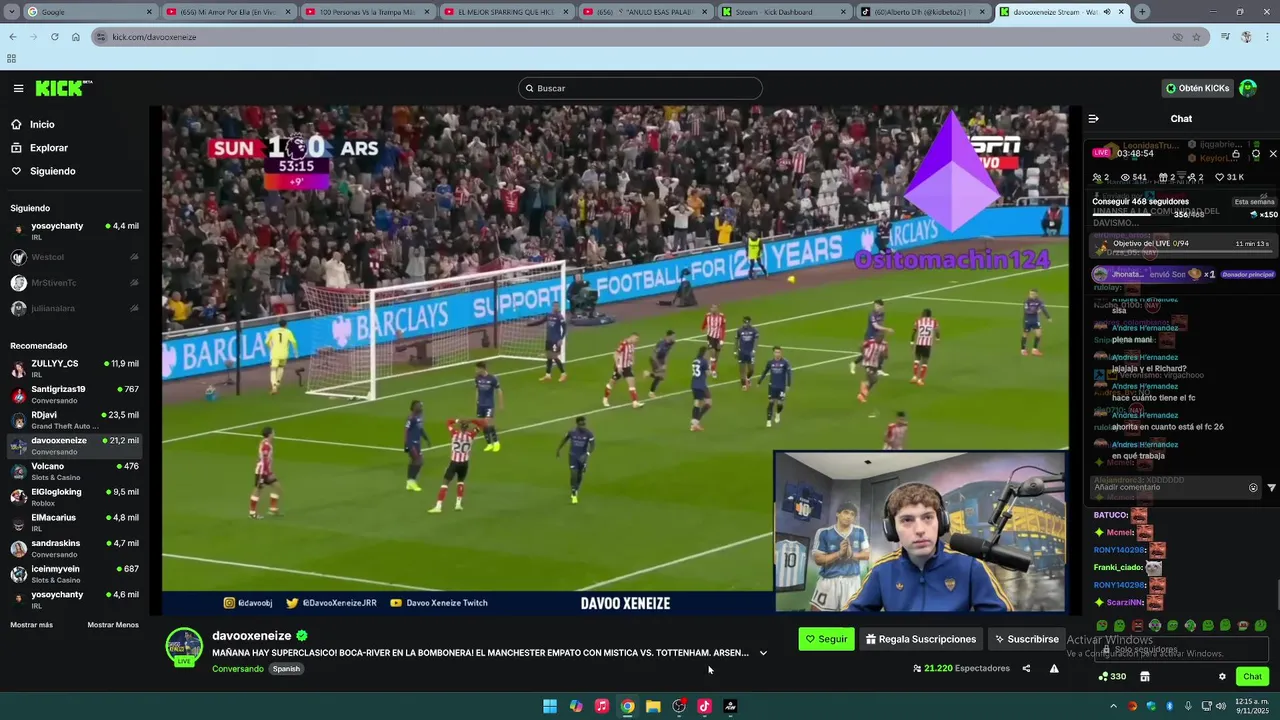Switch to the Google browser tab
The width and height of the screenshot is (1280, 720).
89,12
